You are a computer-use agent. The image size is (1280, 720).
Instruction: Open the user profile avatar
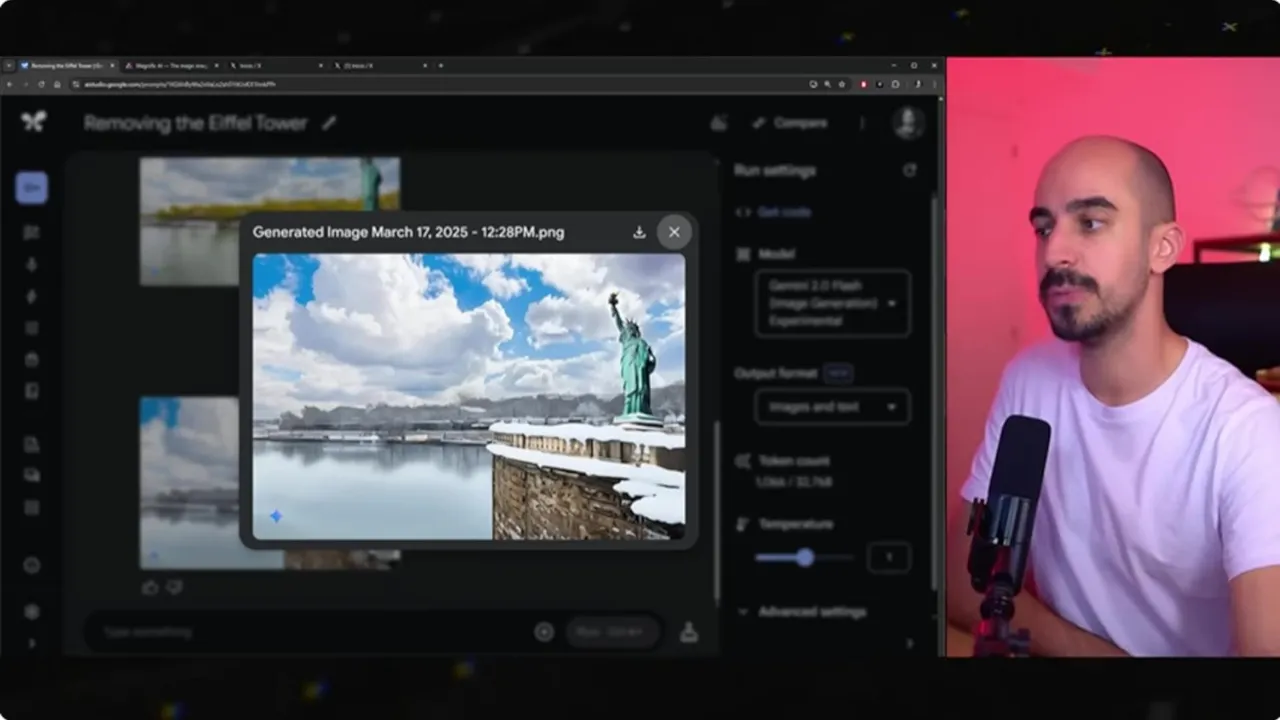tap(908, 123)
